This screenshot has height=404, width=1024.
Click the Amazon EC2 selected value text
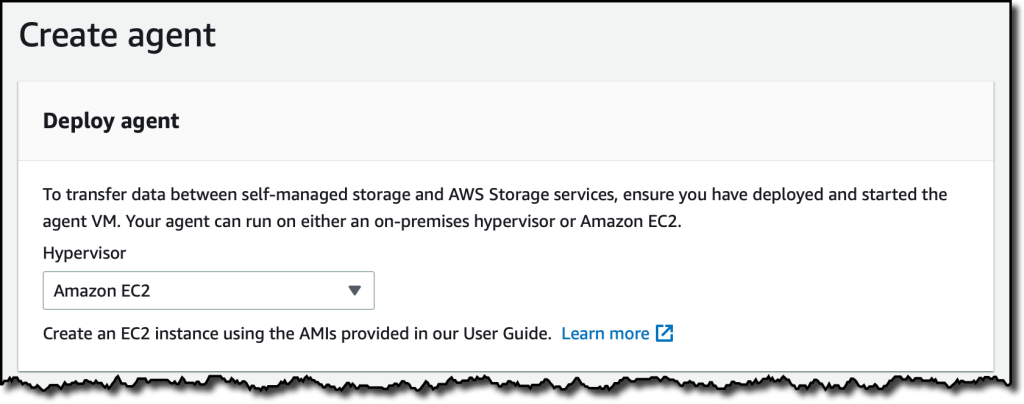point(103,291)
